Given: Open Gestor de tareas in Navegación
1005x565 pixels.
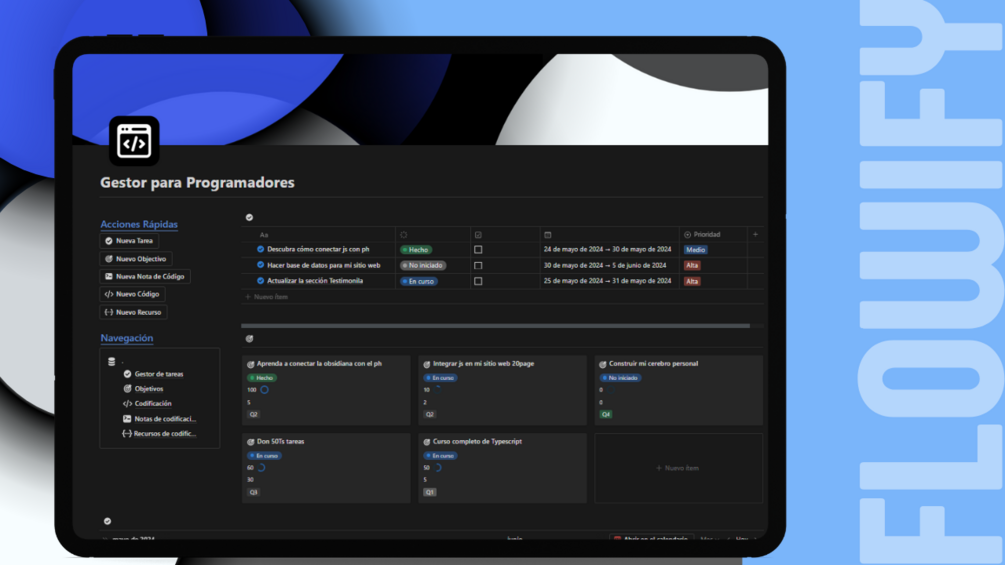Looking at the screenshot, I should 159,373.
